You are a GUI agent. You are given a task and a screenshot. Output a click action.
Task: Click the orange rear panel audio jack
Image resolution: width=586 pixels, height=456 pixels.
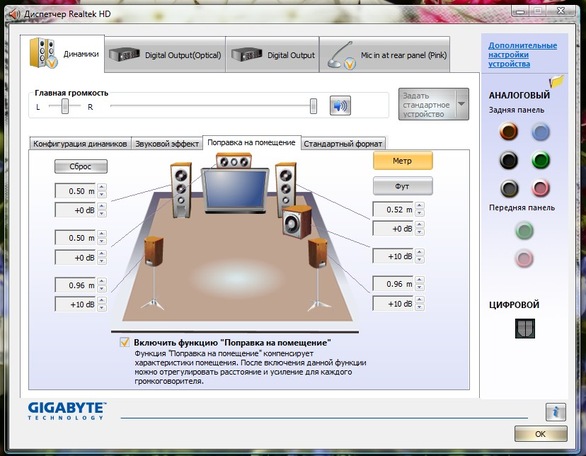point(509,131)
